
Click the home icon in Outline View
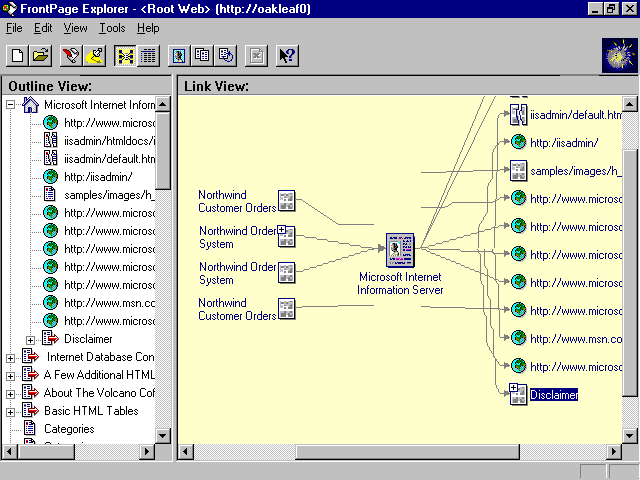coord(30,105)
